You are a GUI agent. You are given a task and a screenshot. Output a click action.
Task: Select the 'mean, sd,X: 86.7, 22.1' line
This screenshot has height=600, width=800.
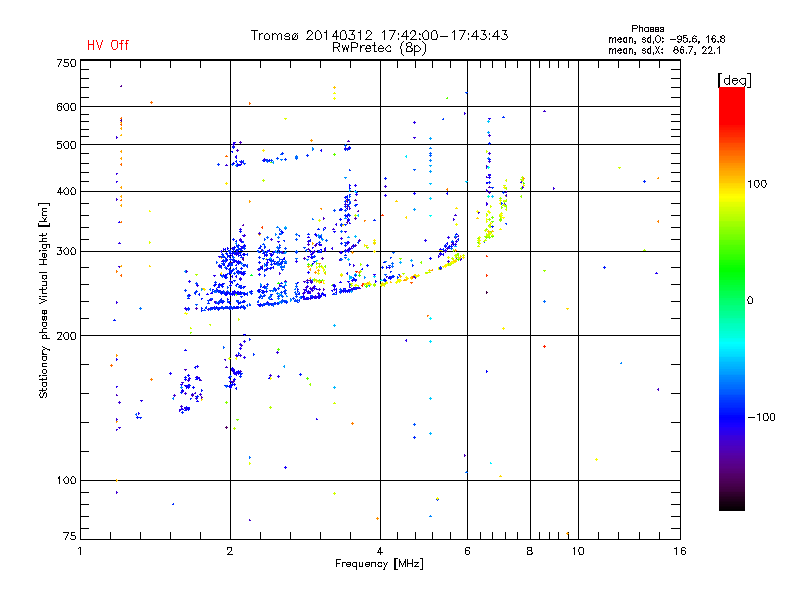coord(664,51)
